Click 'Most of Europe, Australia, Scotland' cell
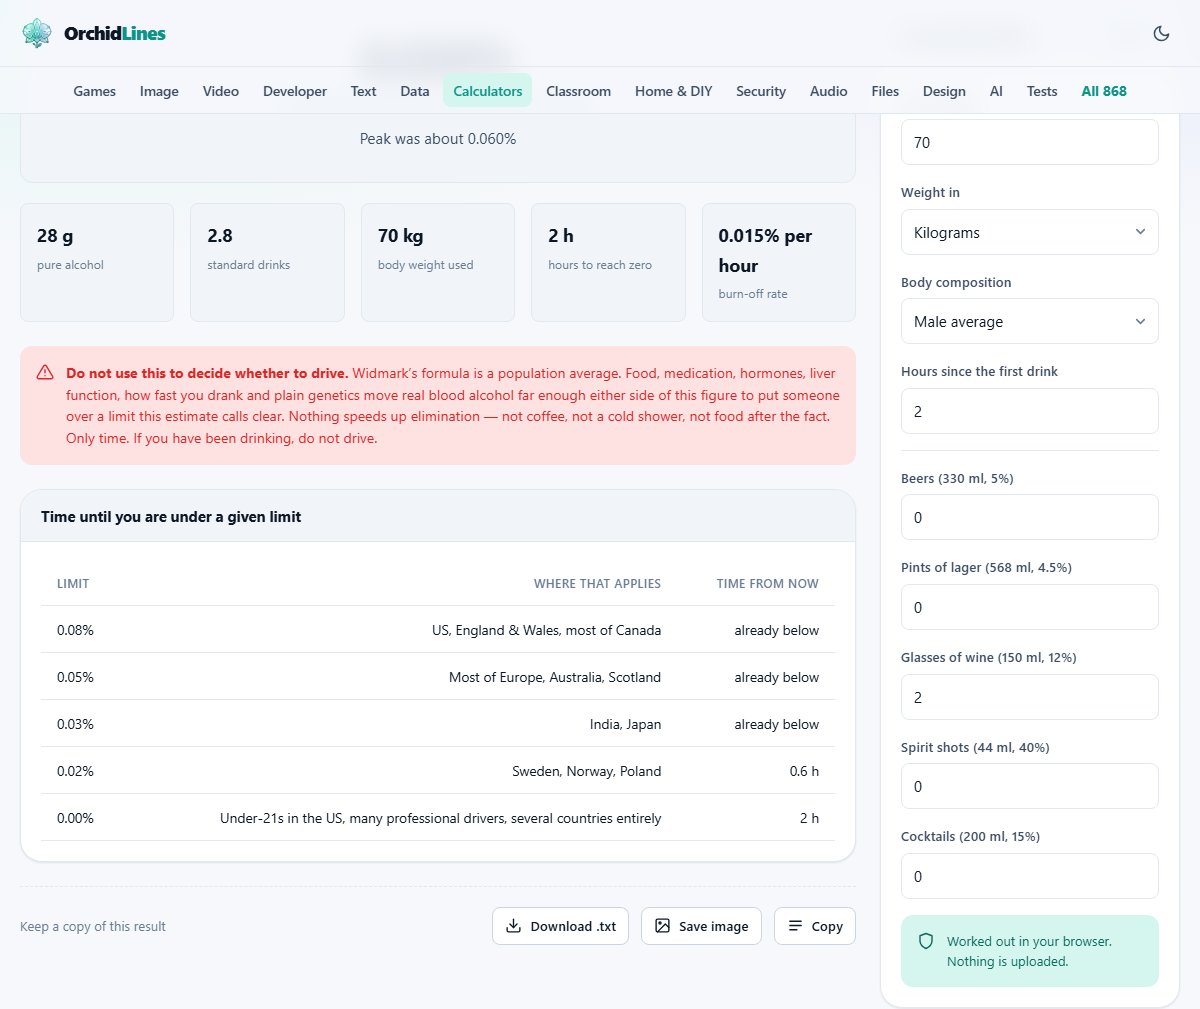 coord(555,677)
